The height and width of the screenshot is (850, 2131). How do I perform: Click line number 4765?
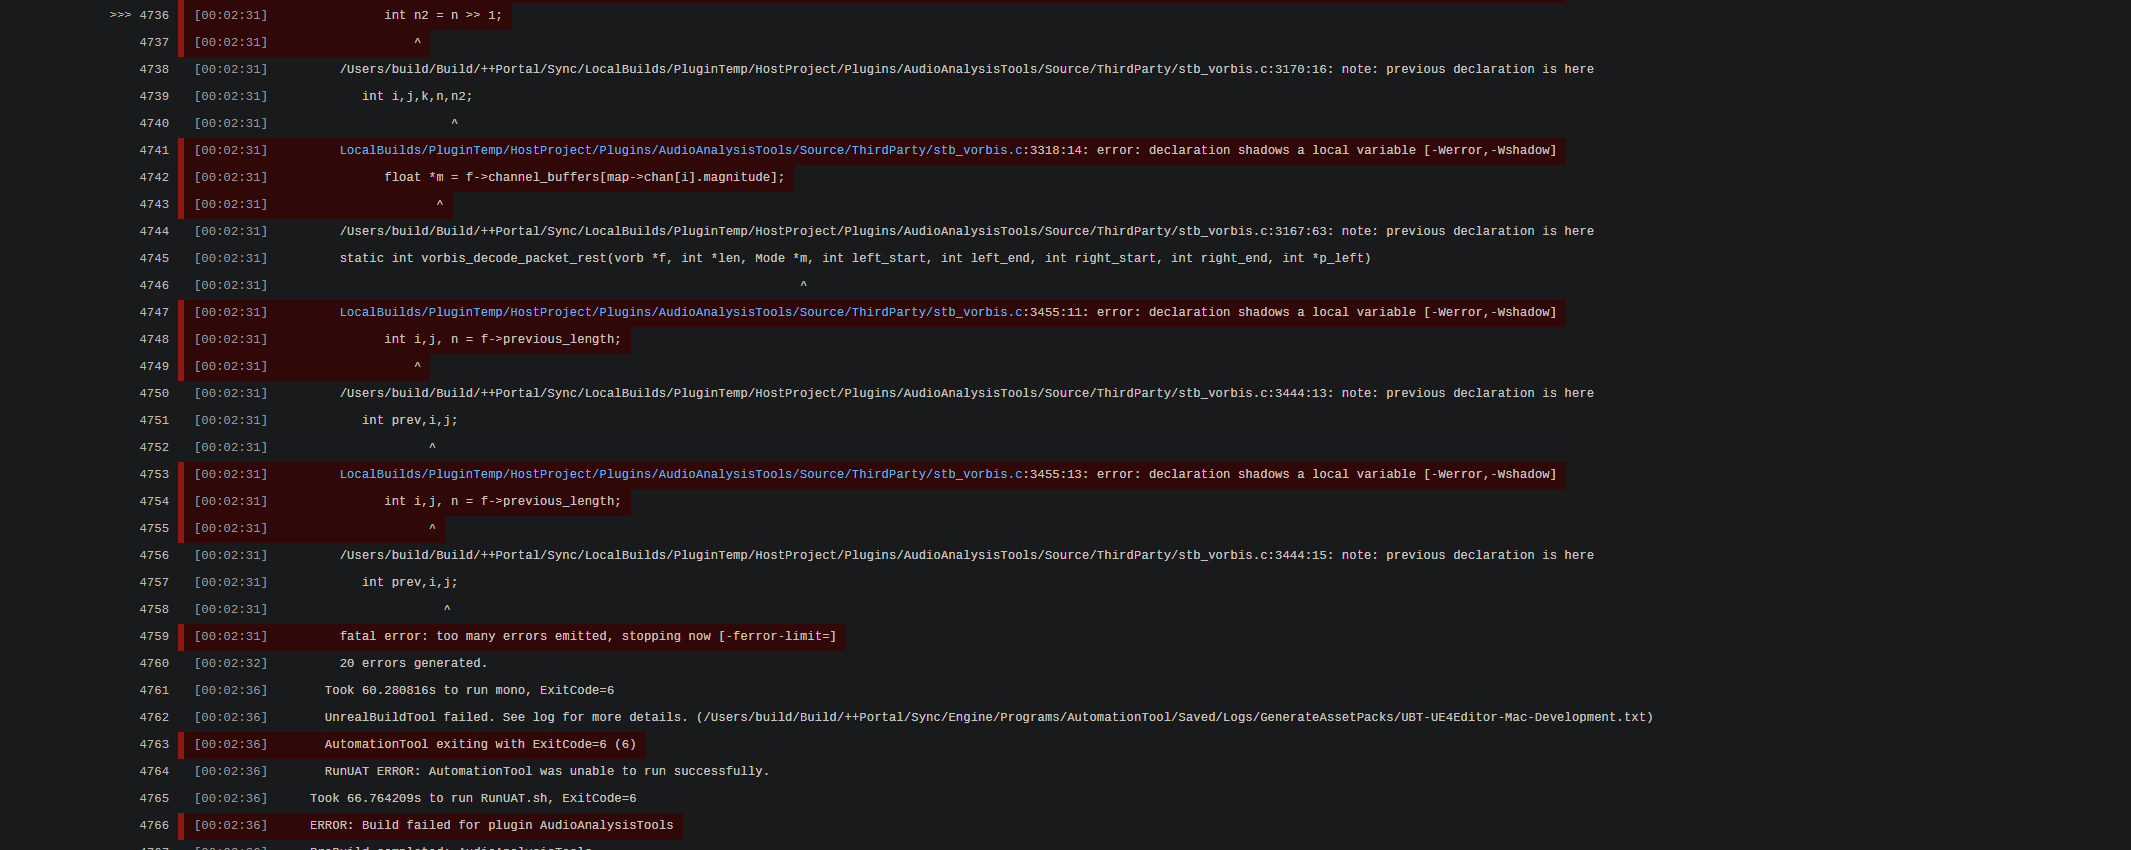click(154, 798)
